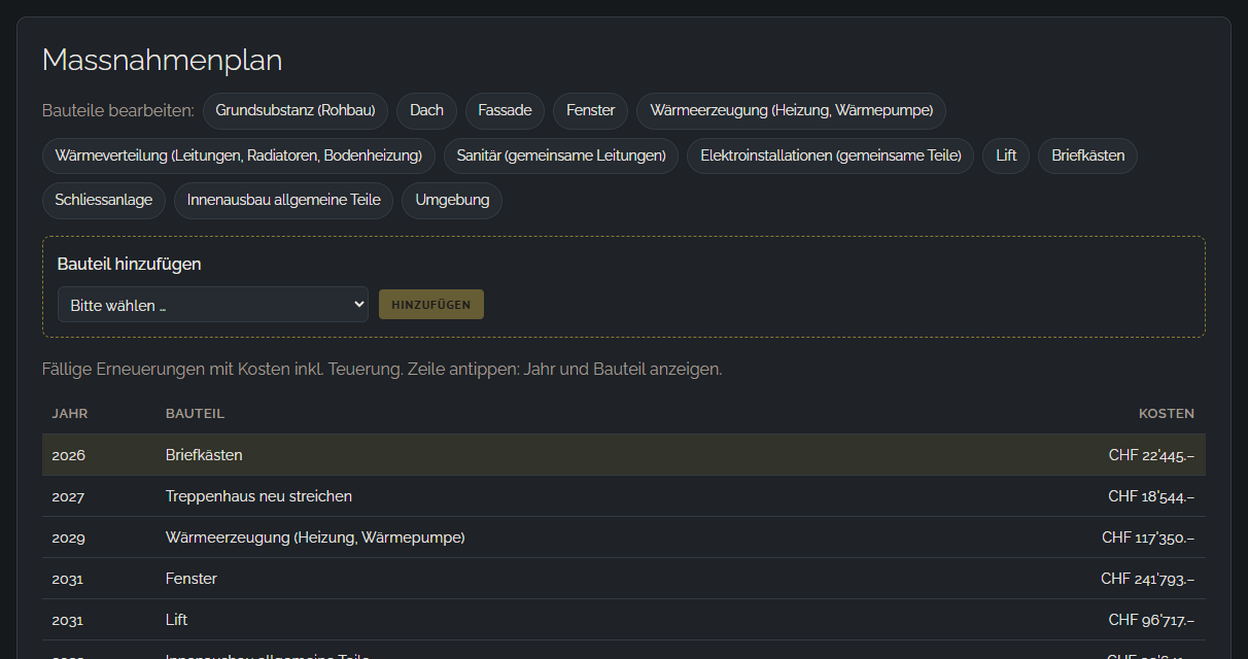Edit the Grundsubstanz (Rohbau) component chip
Viewport: 1248px width, 659px height.
[x=295, y=110]
